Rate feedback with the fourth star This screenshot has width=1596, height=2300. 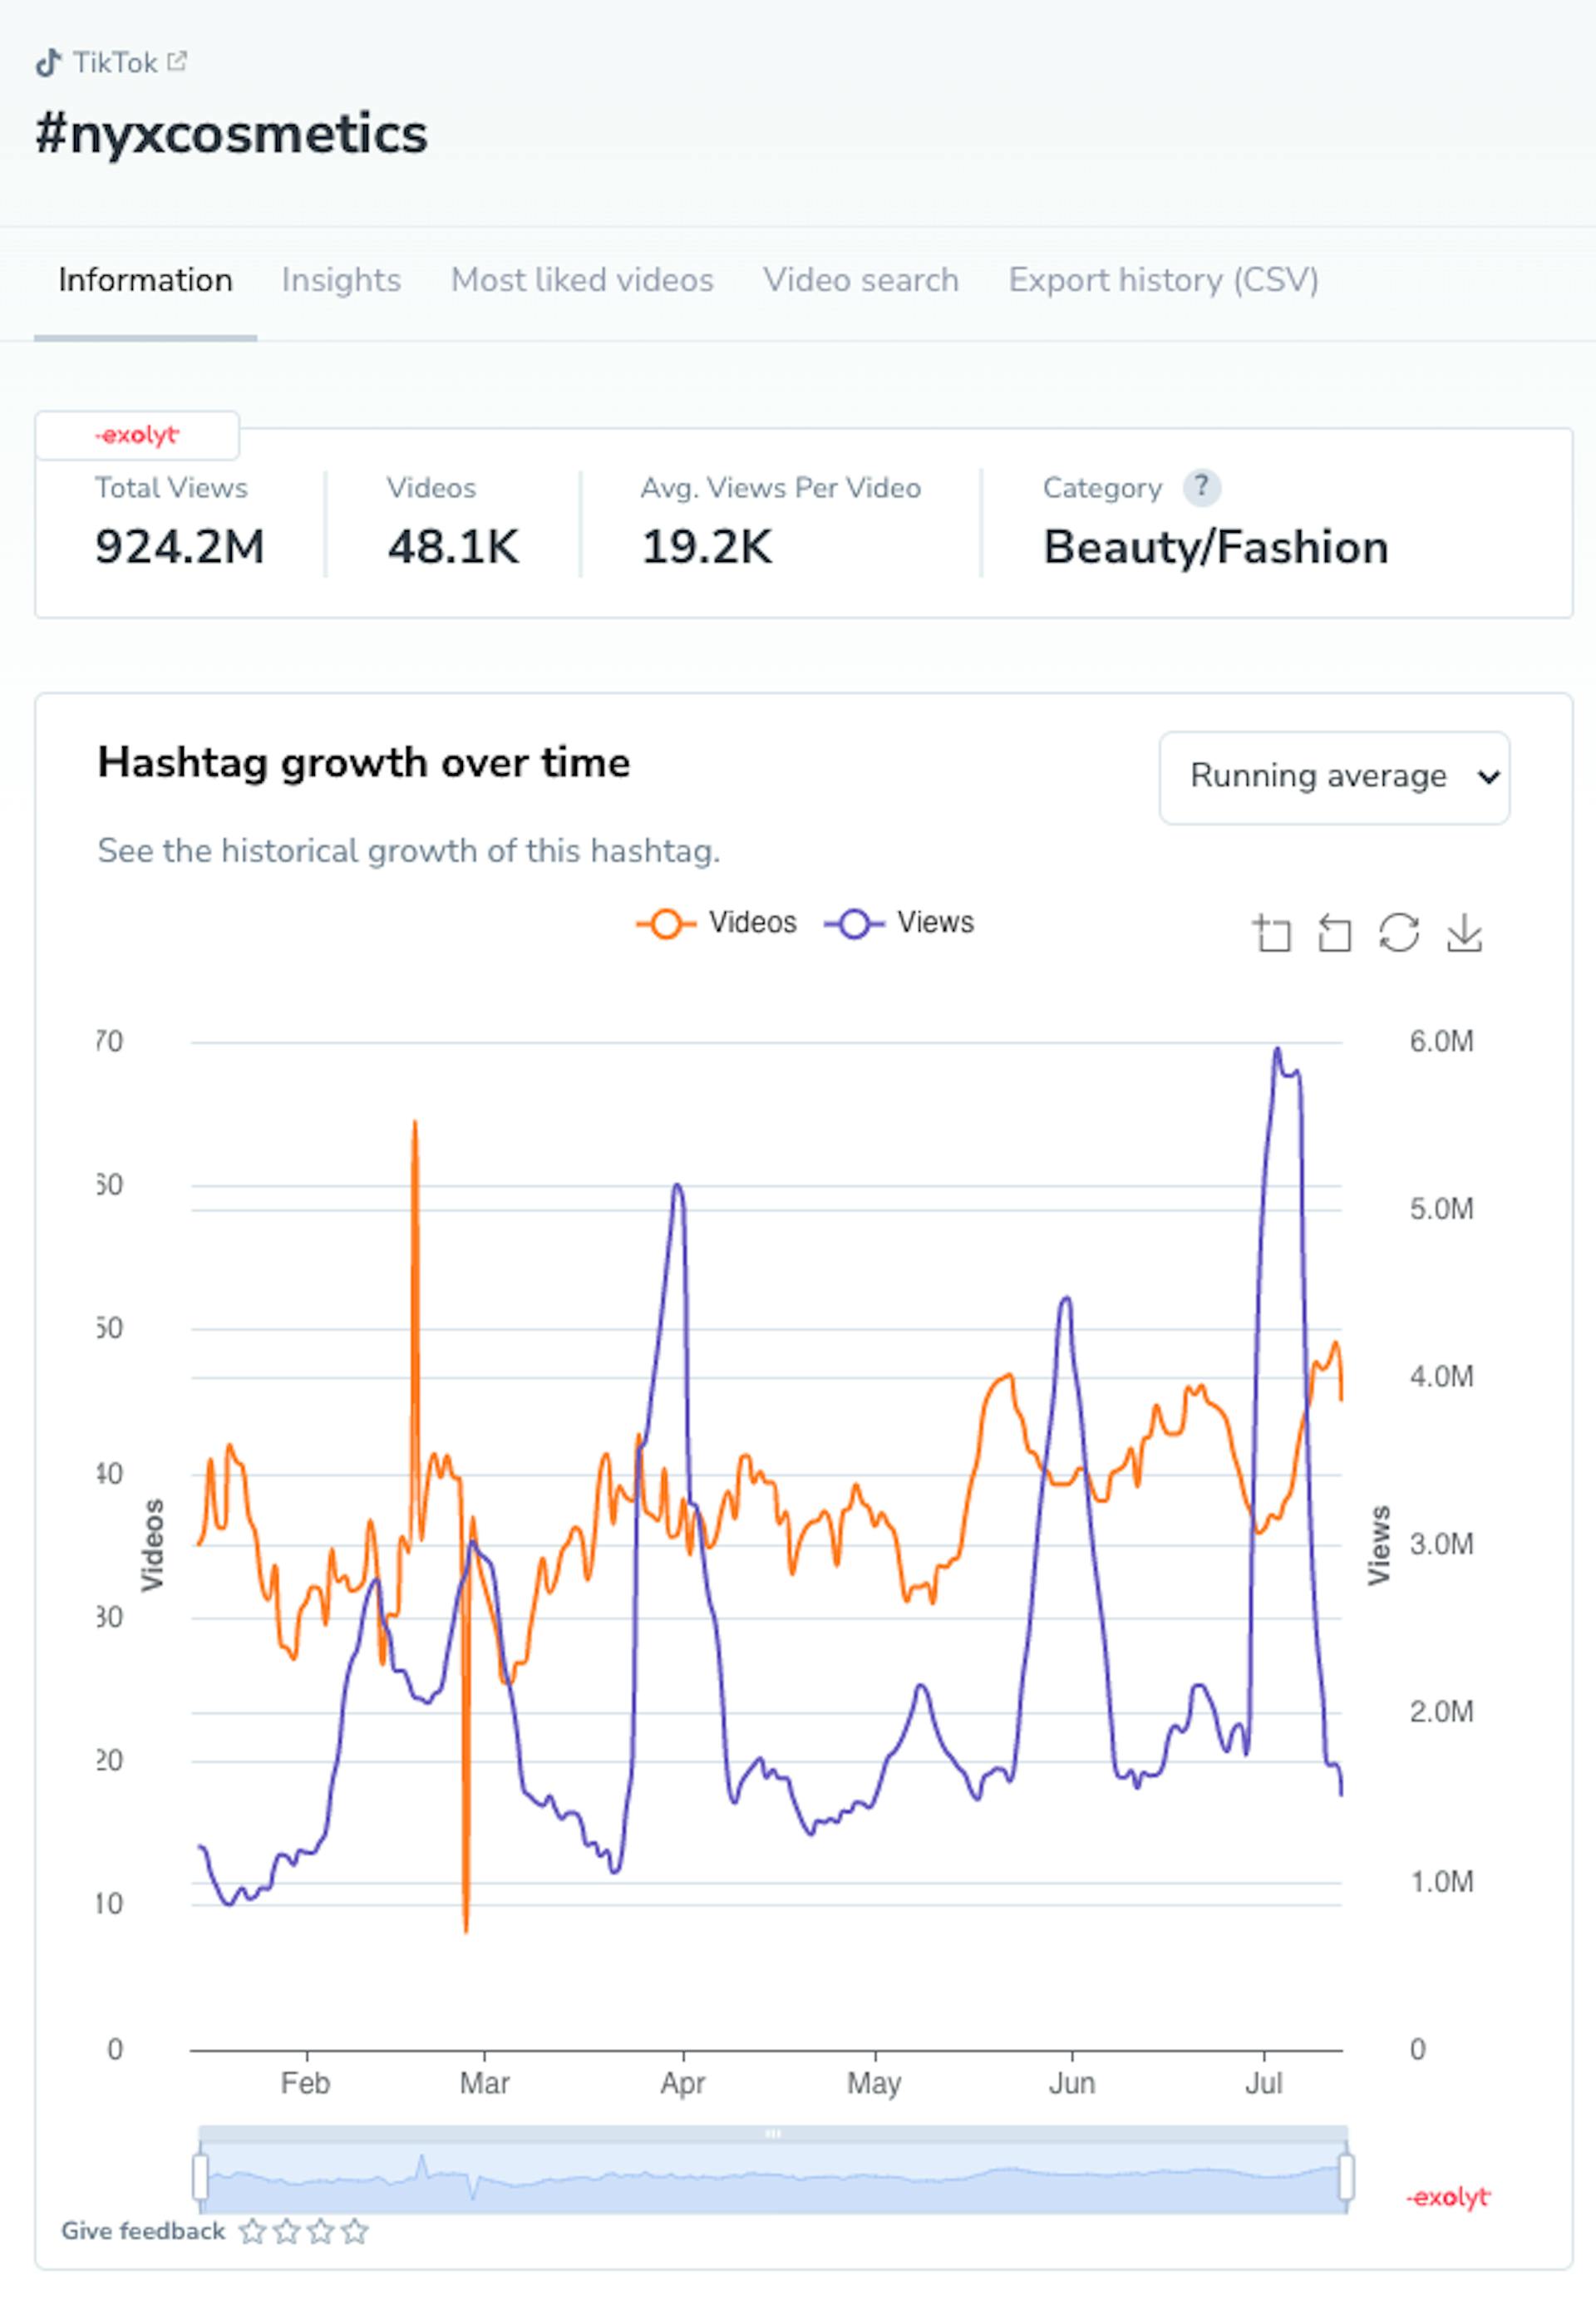[354, 2231]
